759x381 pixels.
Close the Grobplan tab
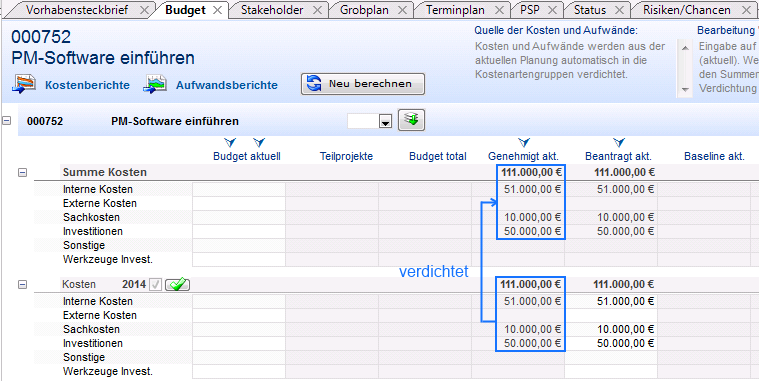(402, 10)
